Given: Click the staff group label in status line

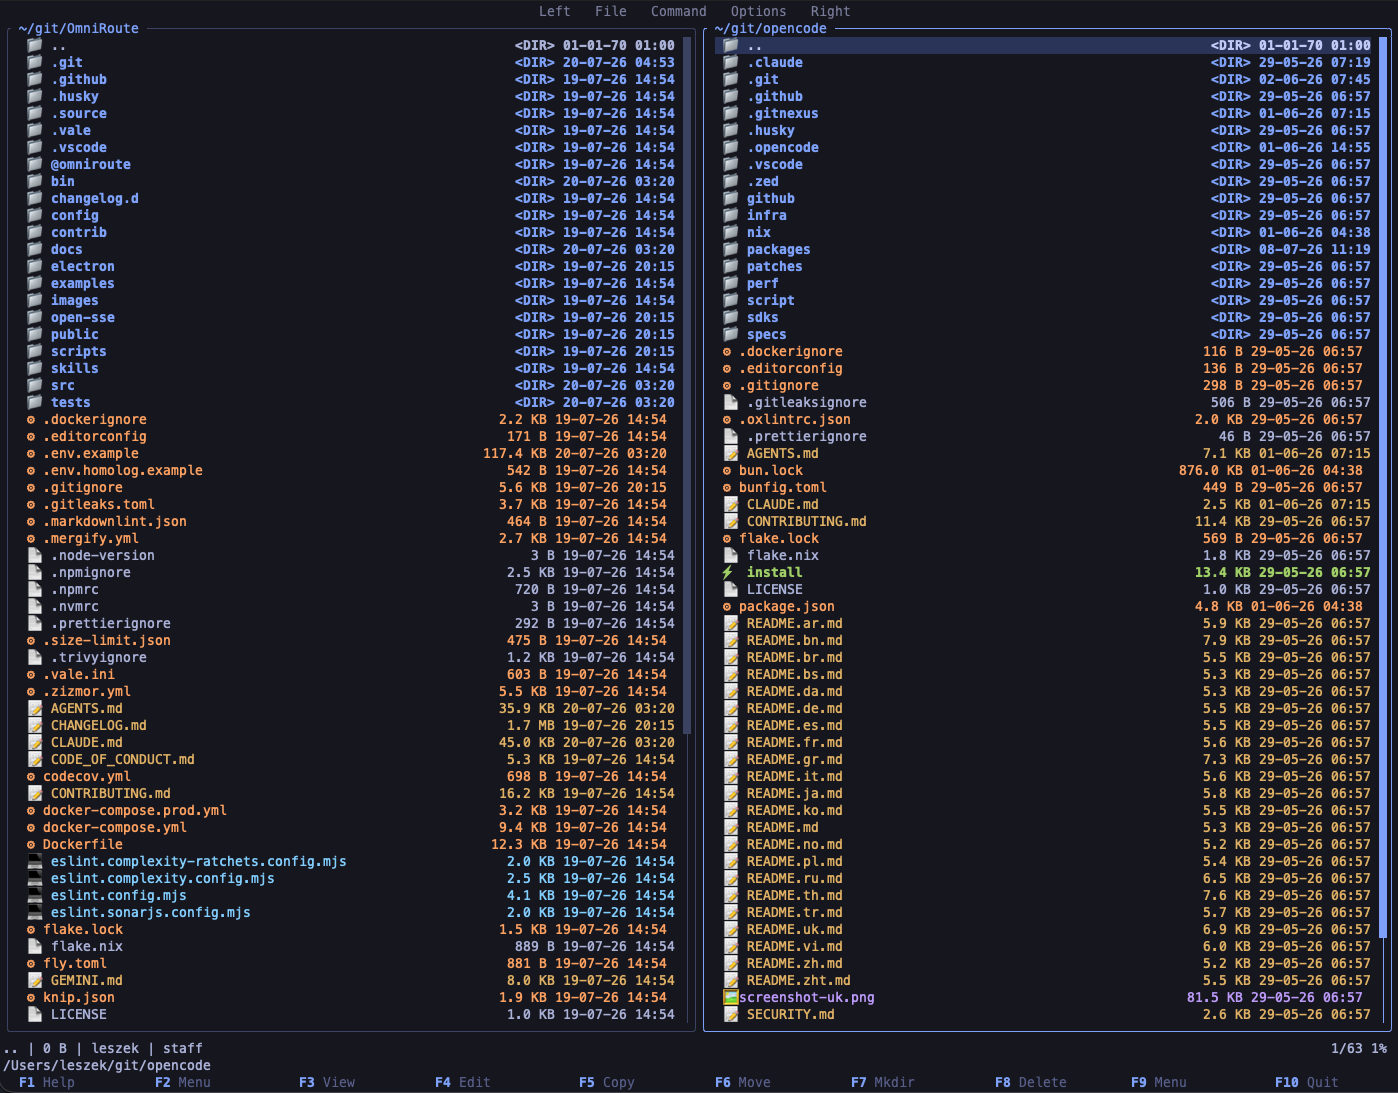Looking at the screenshot, I should tap(183, 1048).
